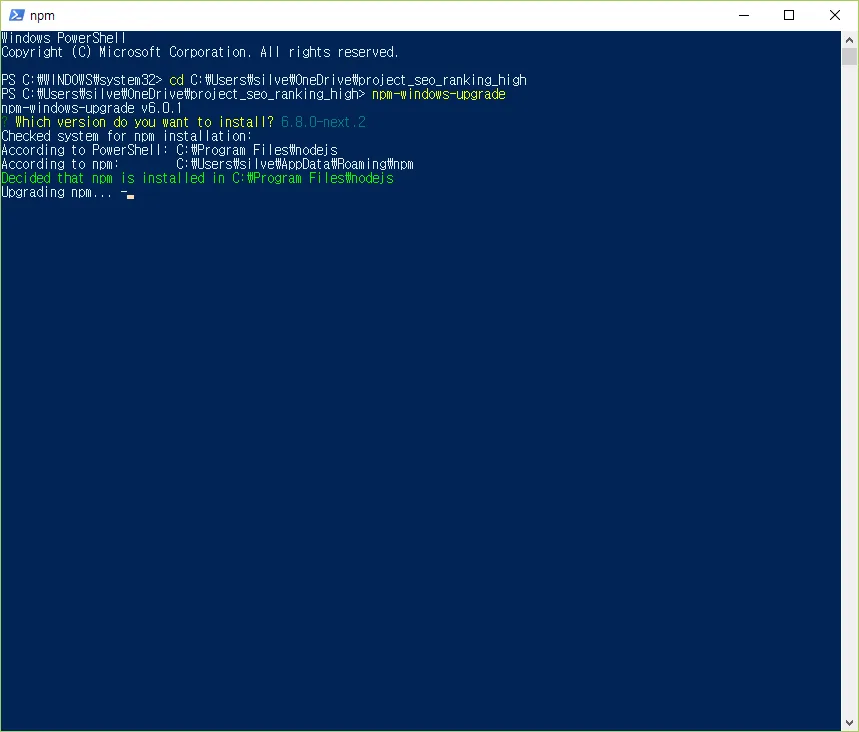Maximize the npm PowerShell window
The width and height of the screenshot is (859, 732).
pos(789,15)
